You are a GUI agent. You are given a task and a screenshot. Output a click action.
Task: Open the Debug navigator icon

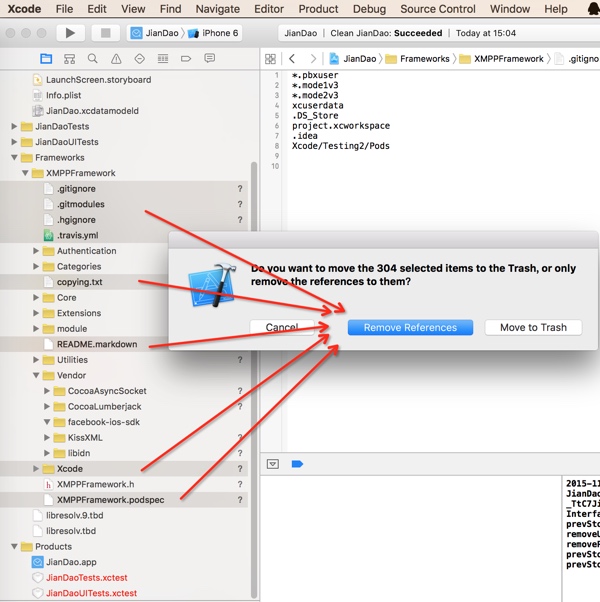163,58
